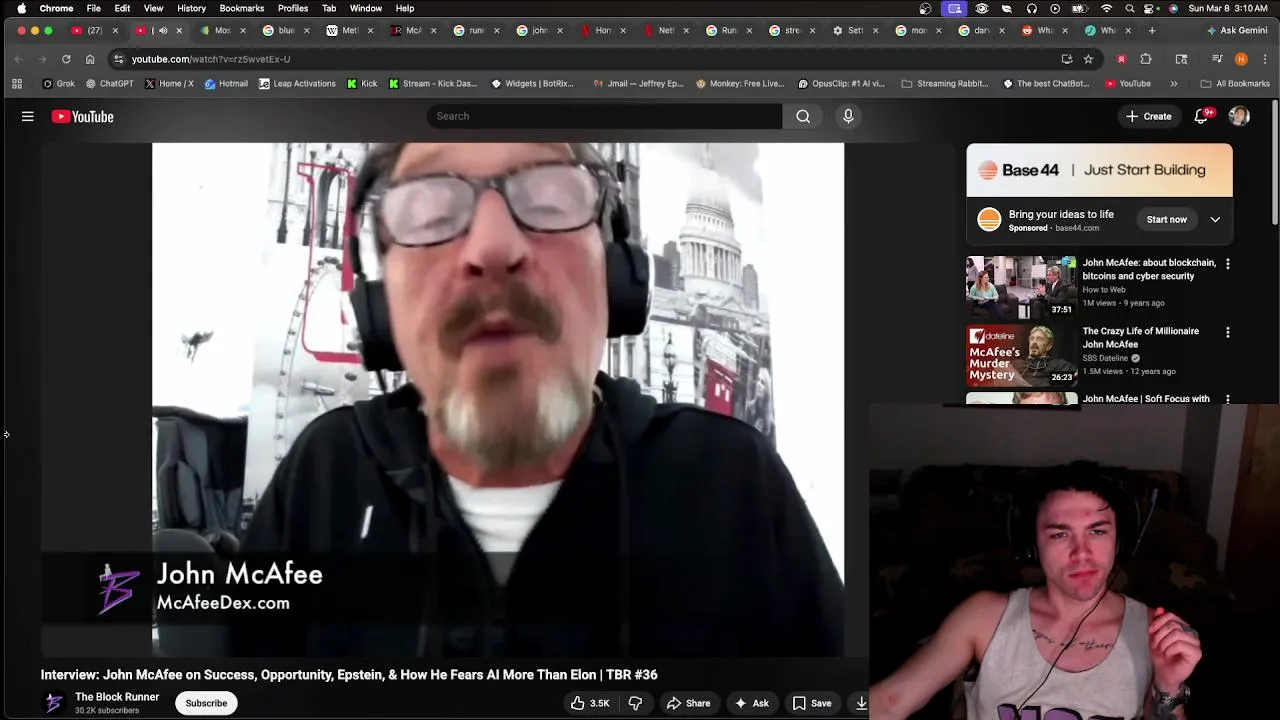This screenshot has height=720, width=1280.
Task: Open Chrome Profiles menu
Action: pos(293,8)
